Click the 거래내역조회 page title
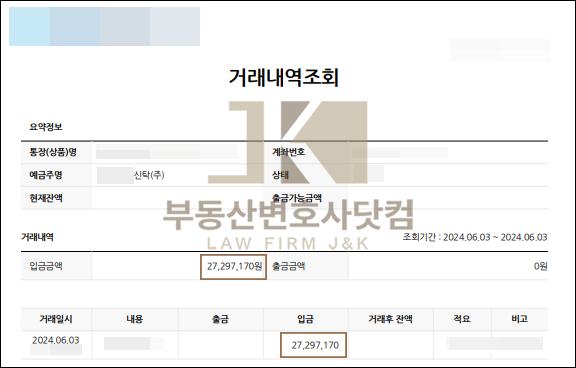The image size is (576, 368). pos(284,77)
